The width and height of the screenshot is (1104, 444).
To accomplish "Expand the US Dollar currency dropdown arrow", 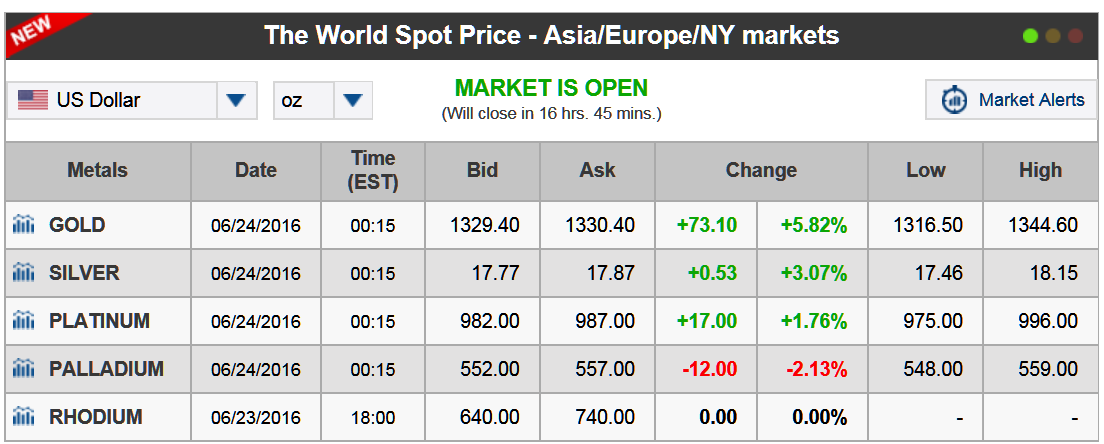I will tap(237, 101).
